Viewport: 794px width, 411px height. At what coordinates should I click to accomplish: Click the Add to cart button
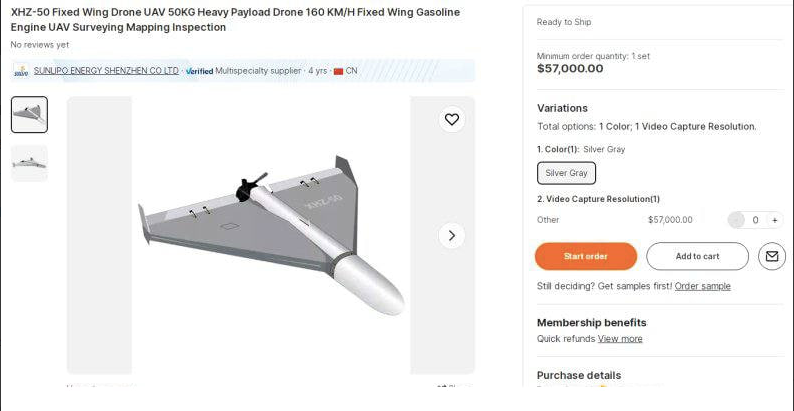[x=697, y=256]
